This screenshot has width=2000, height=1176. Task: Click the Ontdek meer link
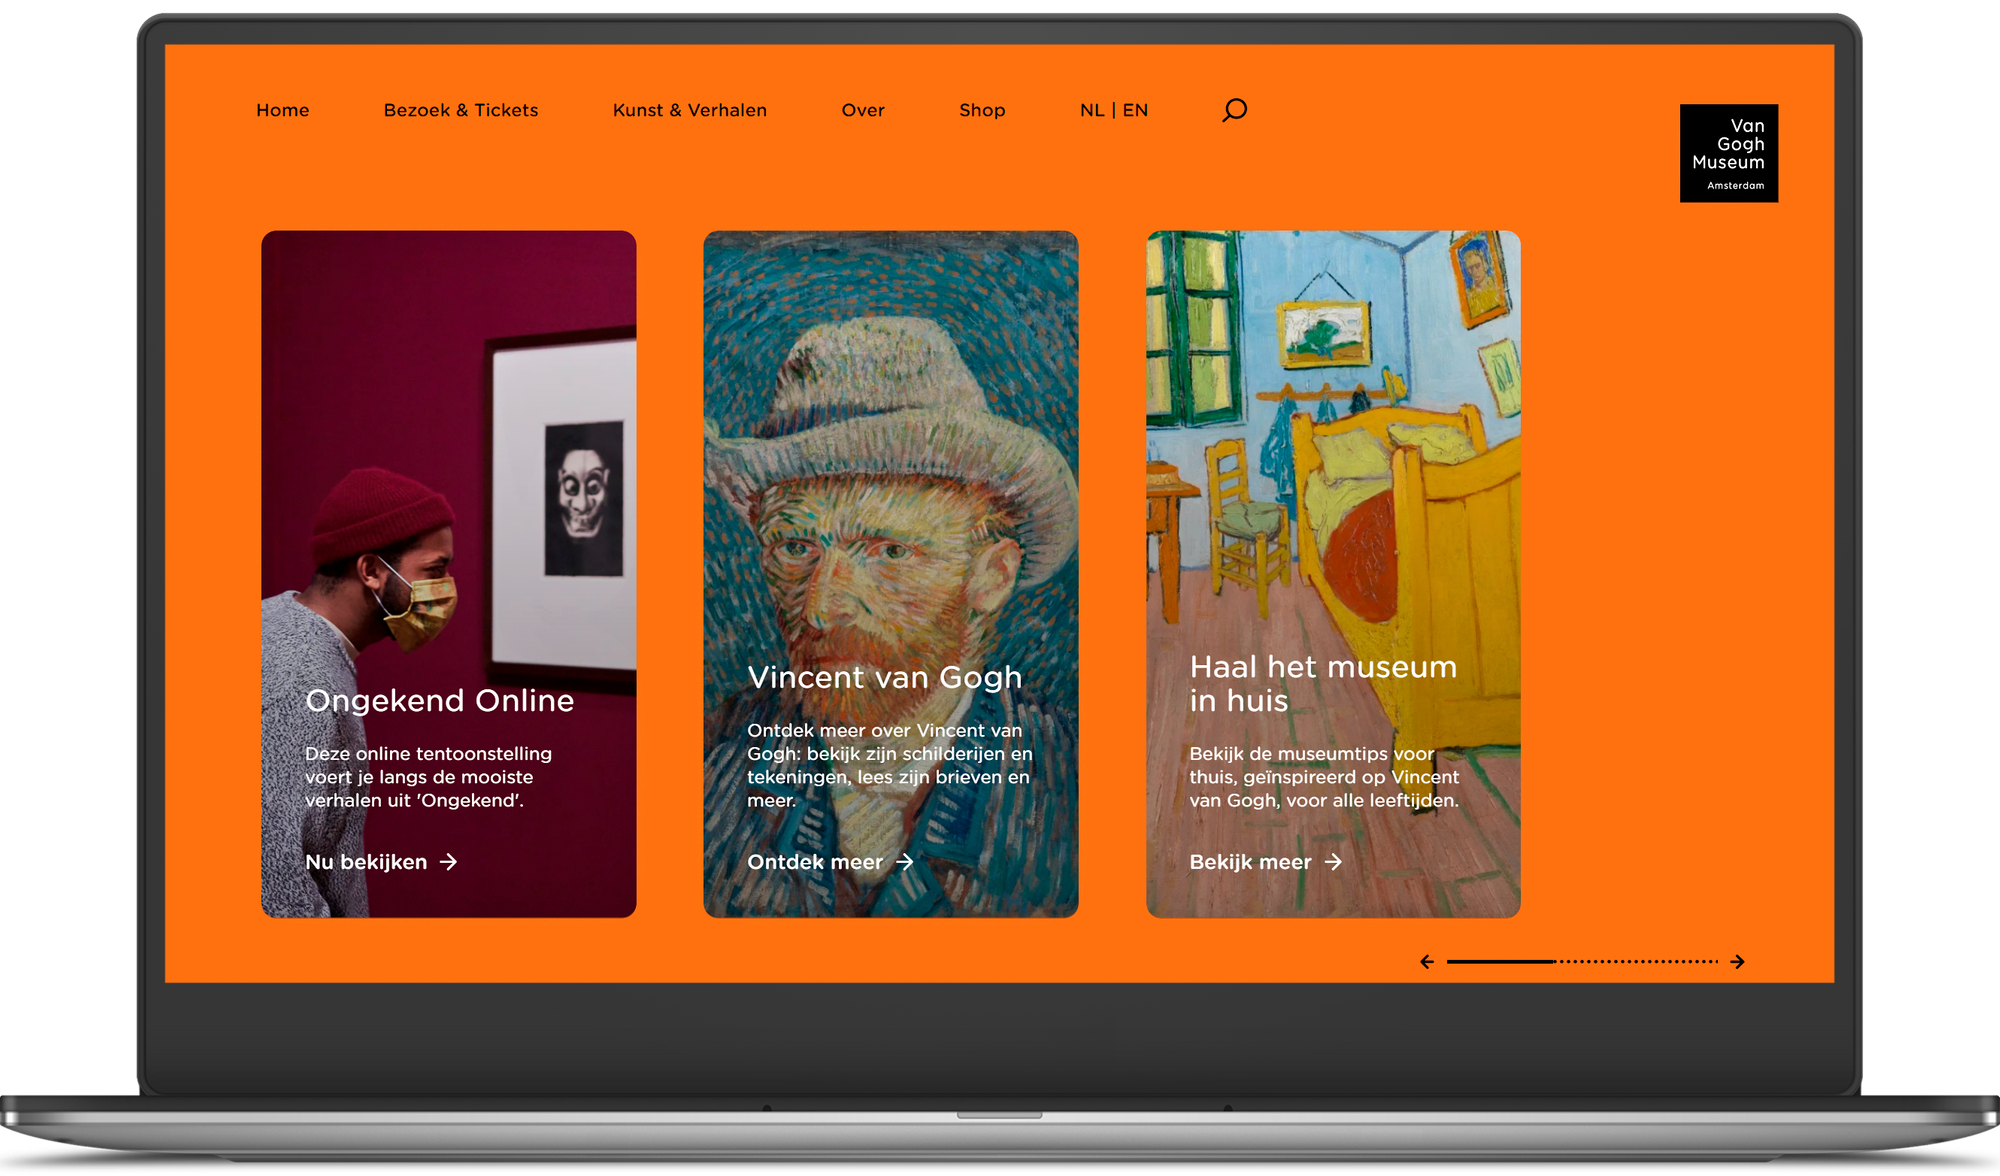pyautogui.click(x=814, y=862)
